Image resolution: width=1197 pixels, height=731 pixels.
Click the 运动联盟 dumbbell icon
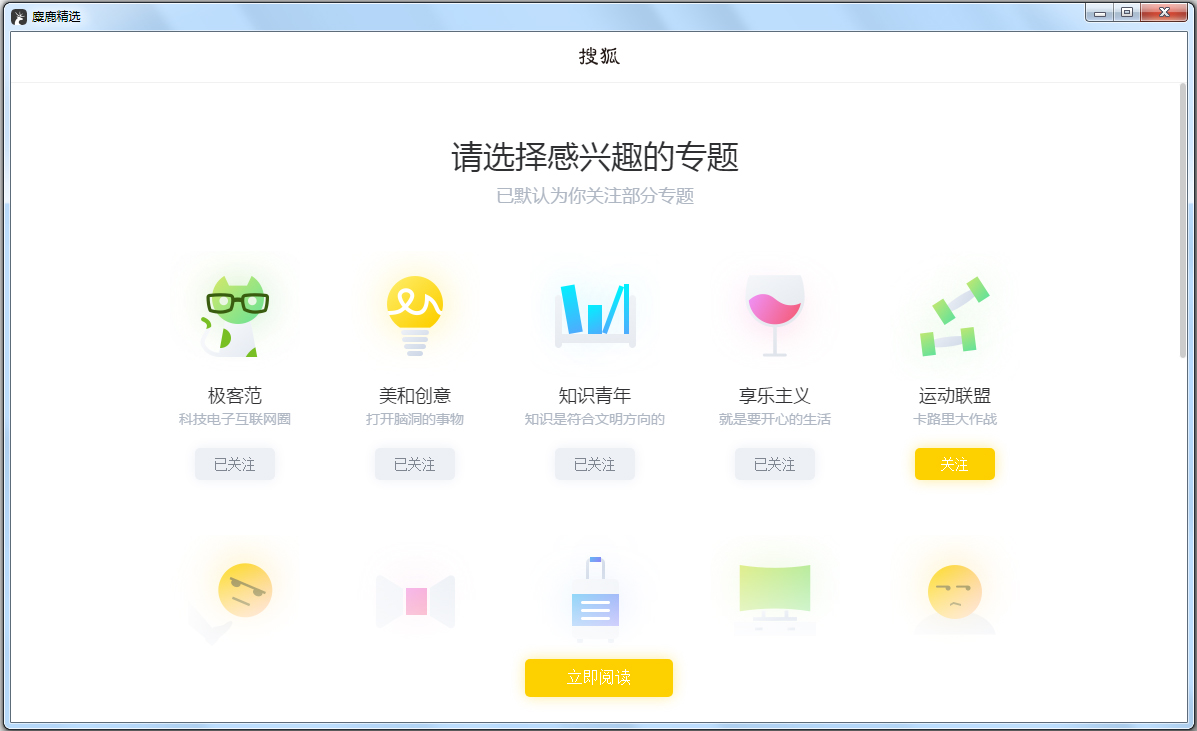tap(954, 316)
